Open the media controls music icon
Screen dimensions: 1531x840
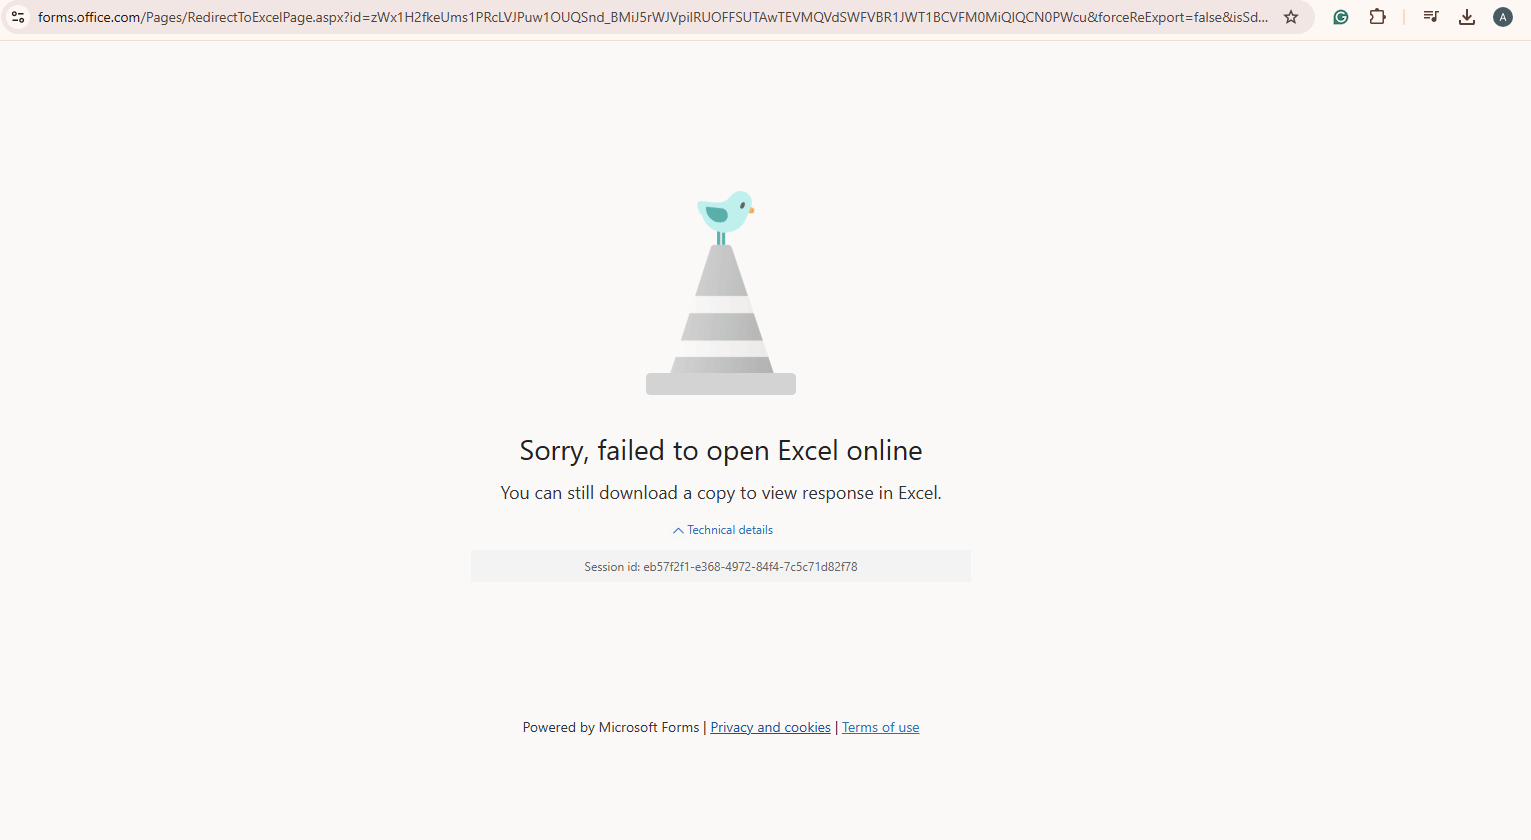[1431, 17]
